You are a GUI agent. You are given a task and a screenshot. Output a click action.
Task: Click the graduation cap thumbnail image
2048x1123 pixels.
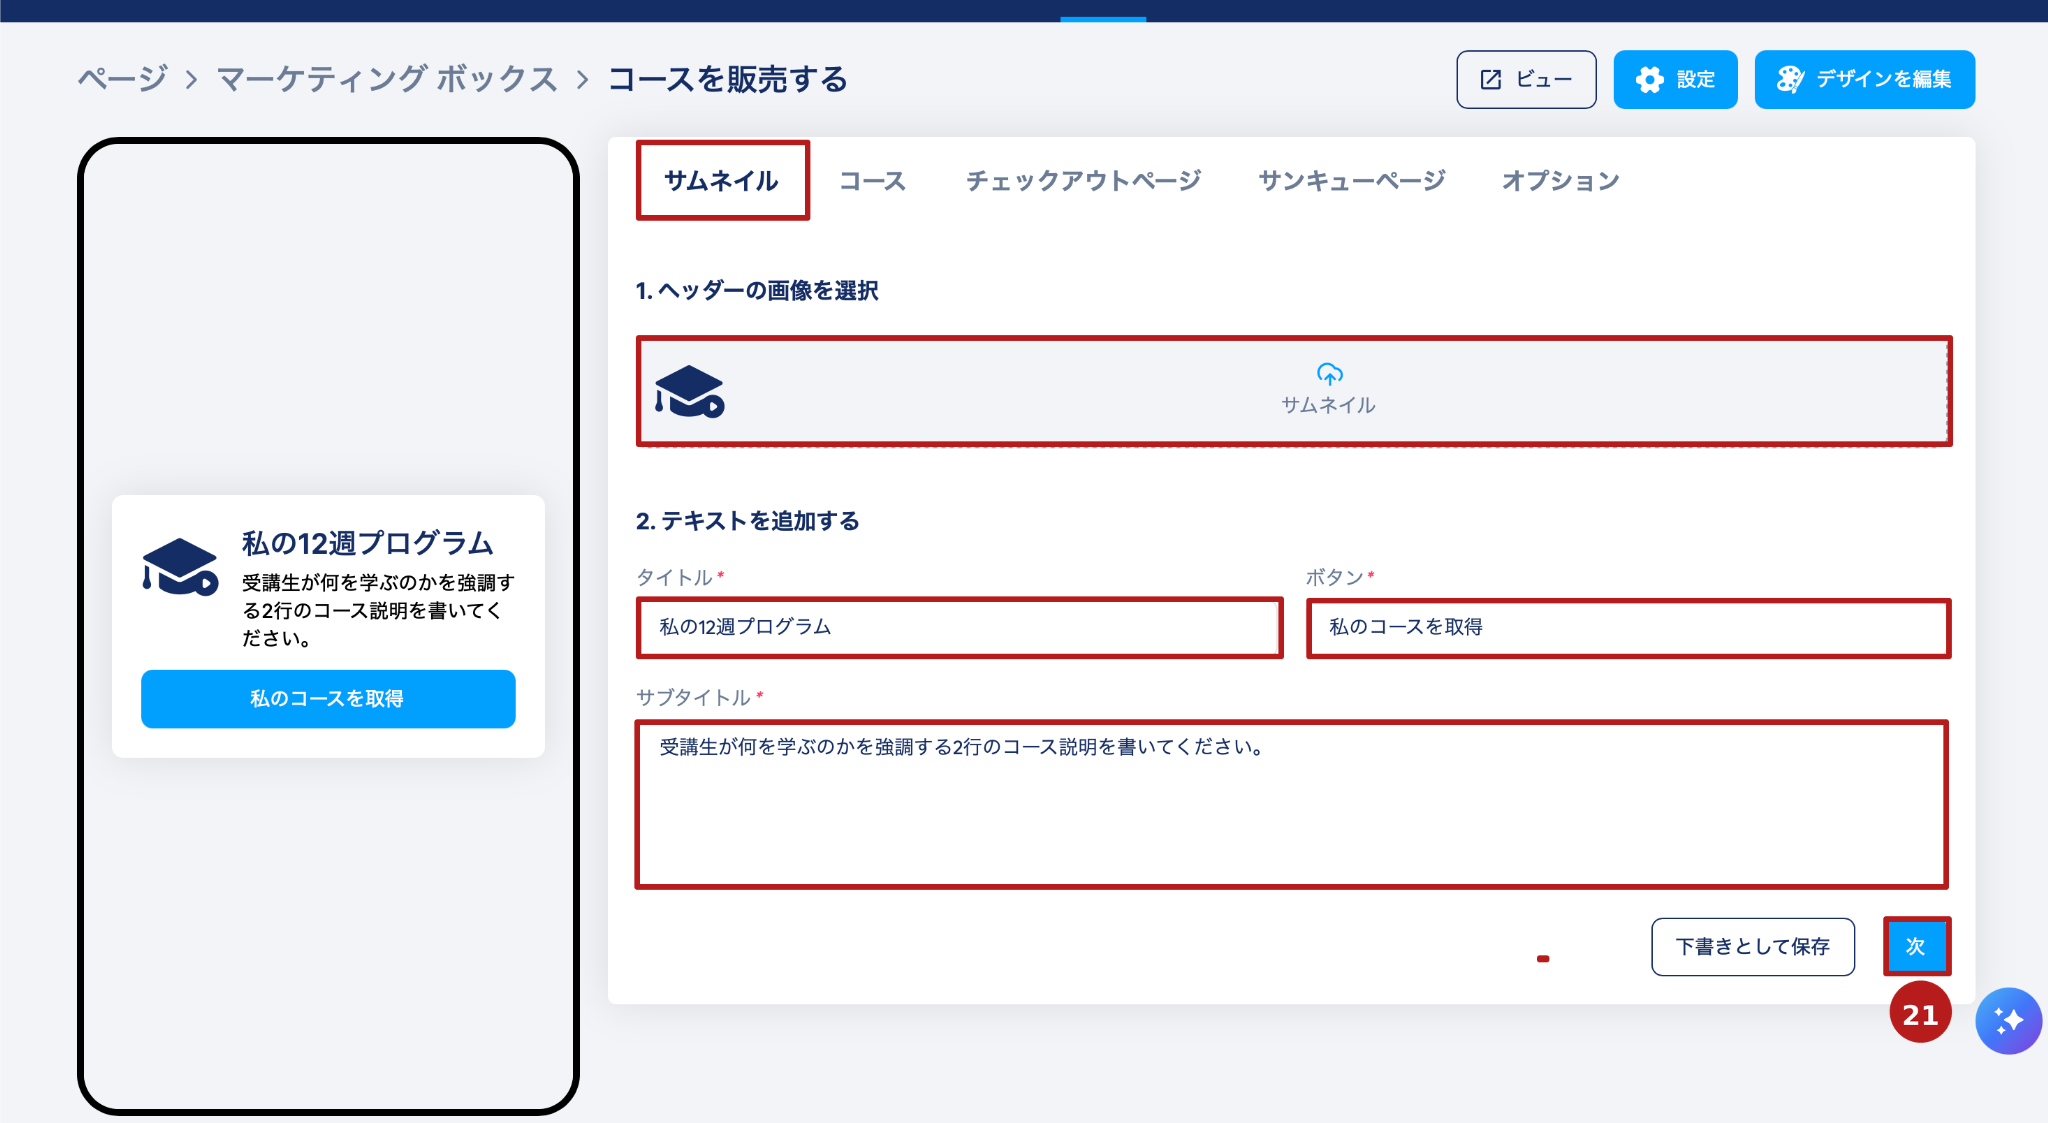coord(689,391)
